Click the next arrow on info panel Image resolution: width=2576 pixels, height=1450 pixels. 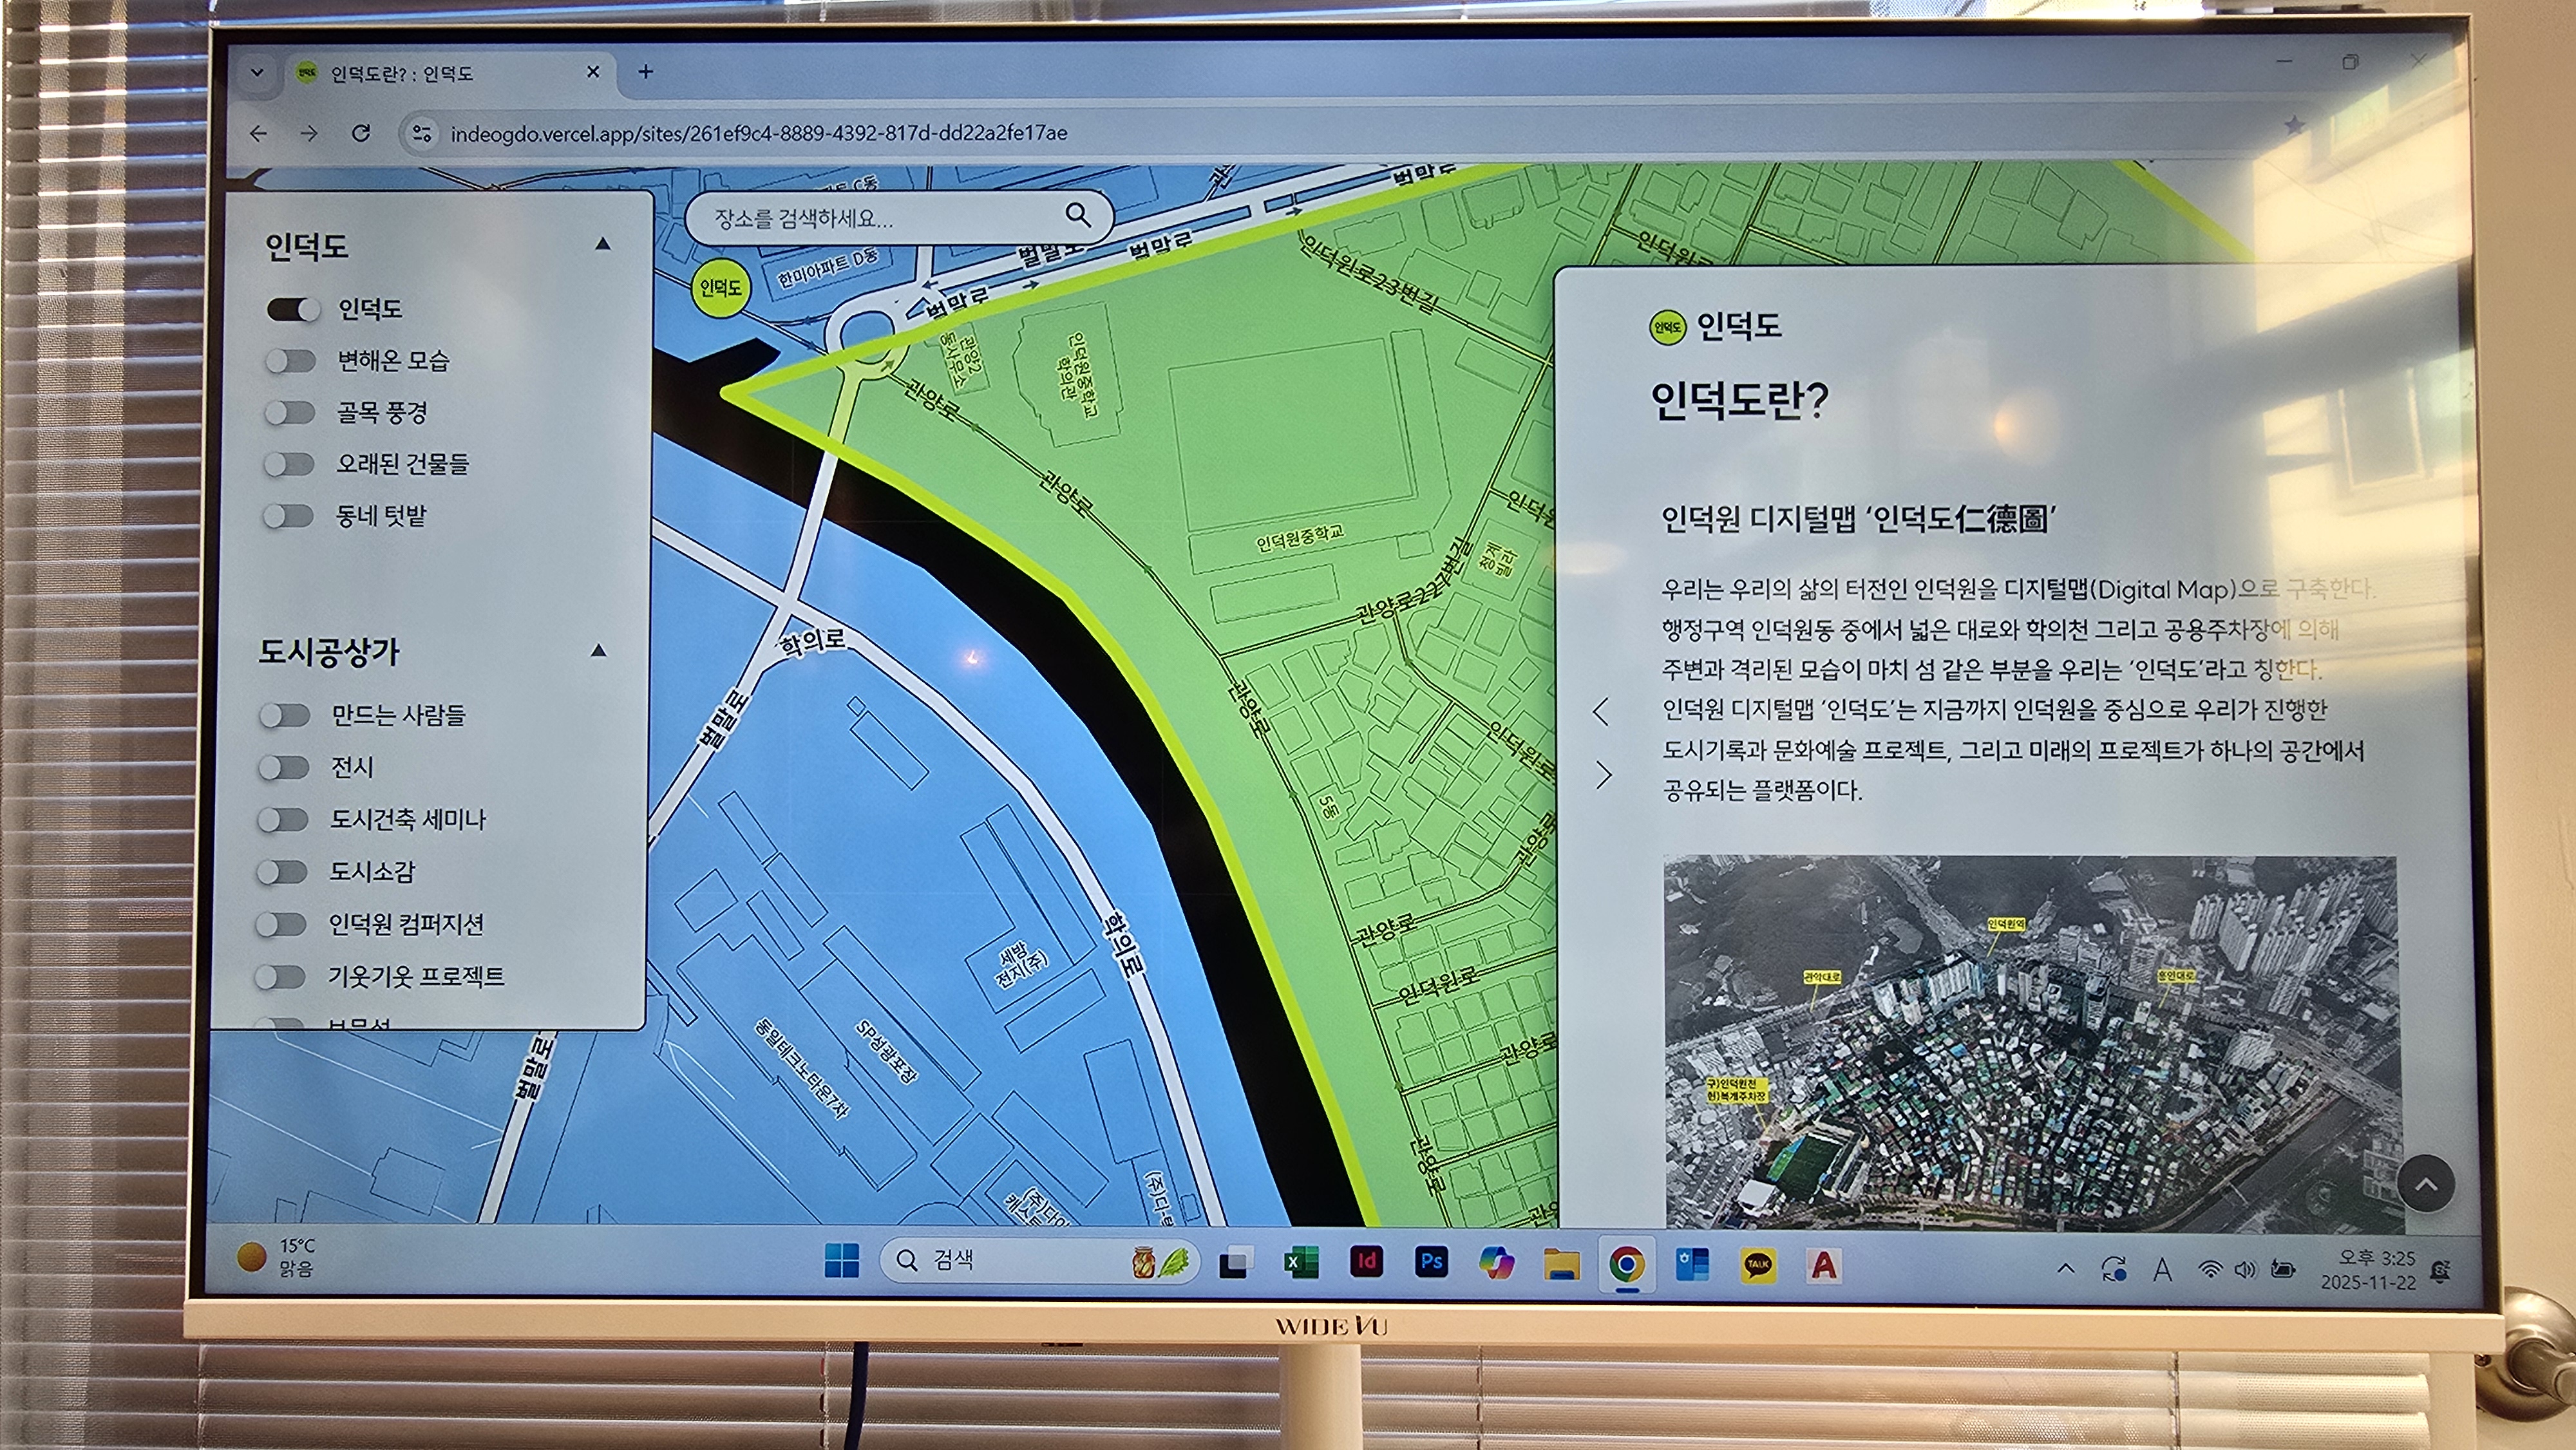tap(1603, 775)
